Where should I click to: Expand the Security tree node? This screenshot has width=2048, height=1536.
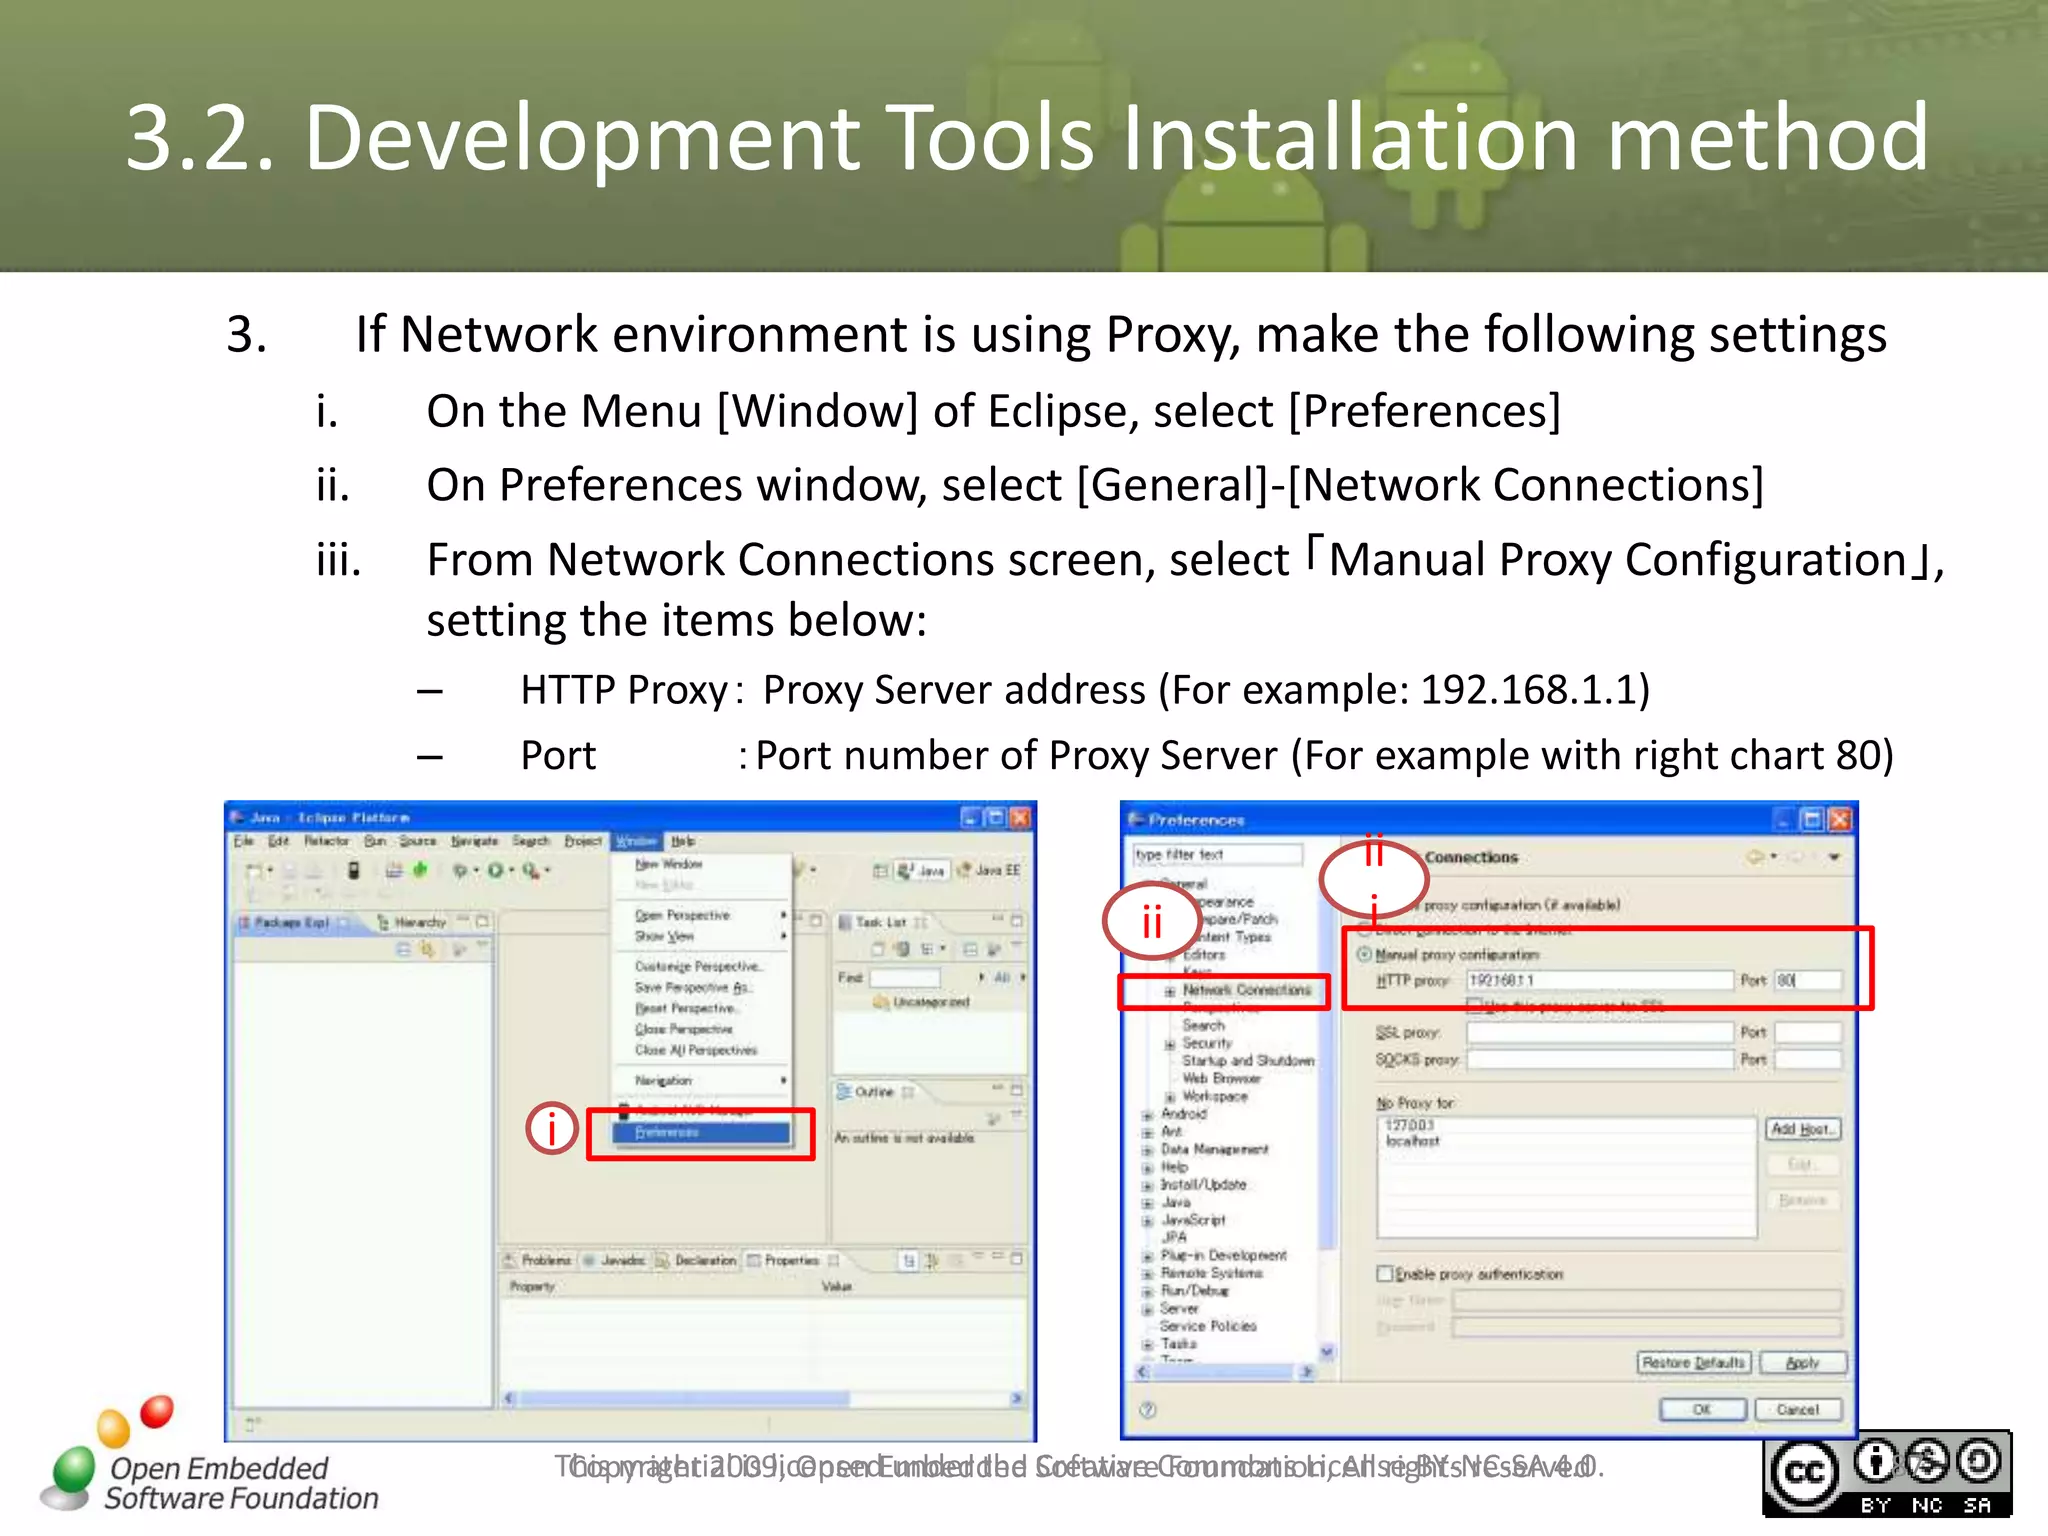click(x=1169, y=1044)
